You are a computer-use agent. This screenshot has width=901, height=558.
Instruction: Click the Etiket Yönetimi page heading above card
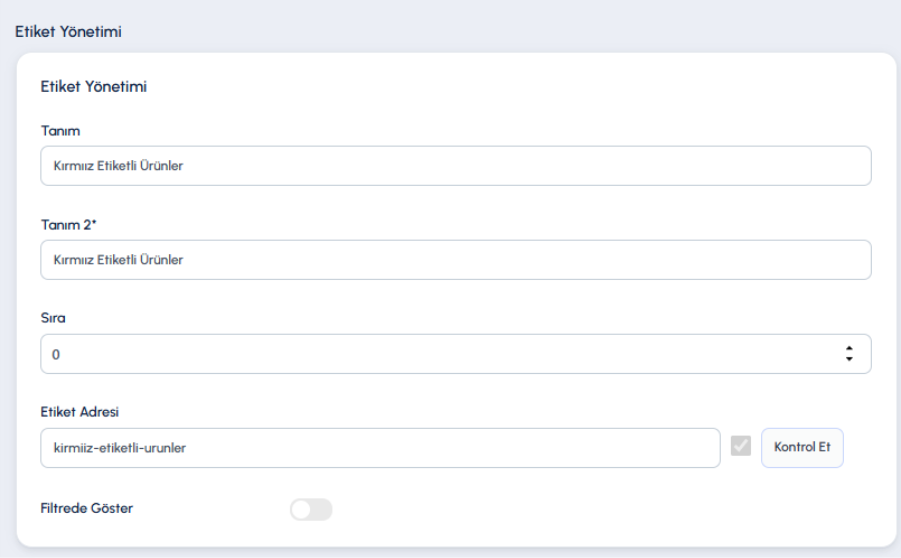coord(68,32)
